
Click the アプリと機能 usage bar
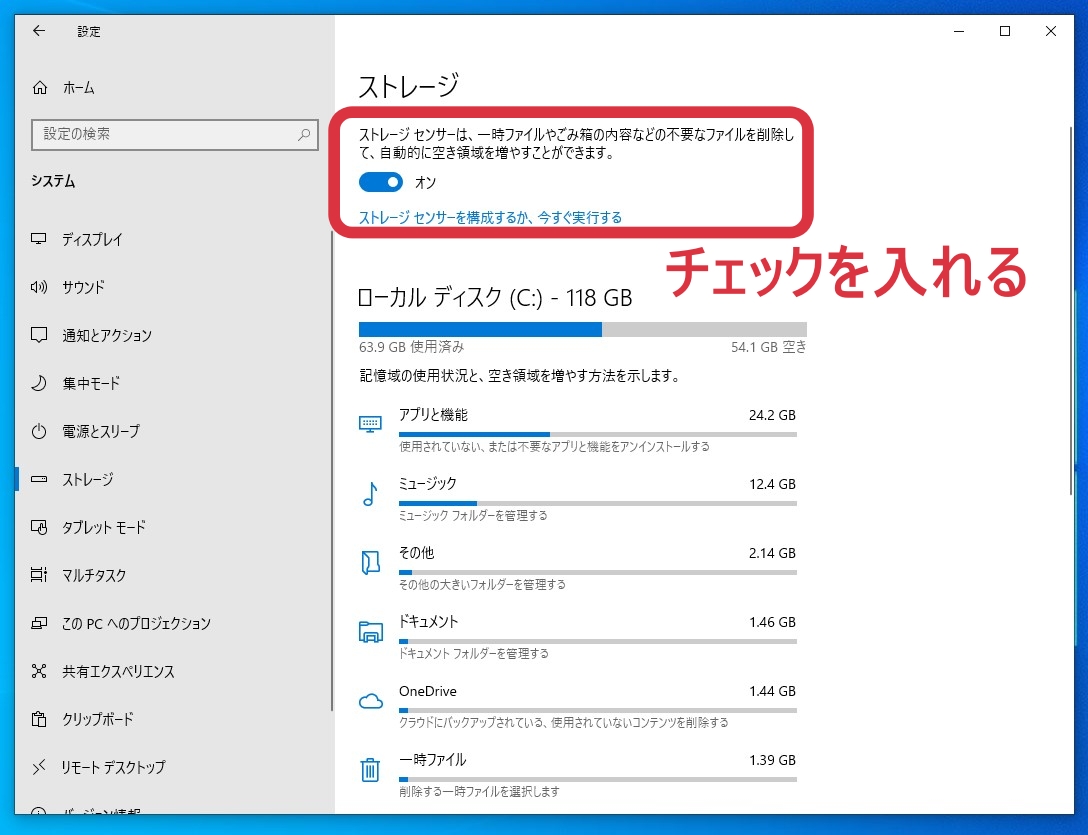point(597,435)
